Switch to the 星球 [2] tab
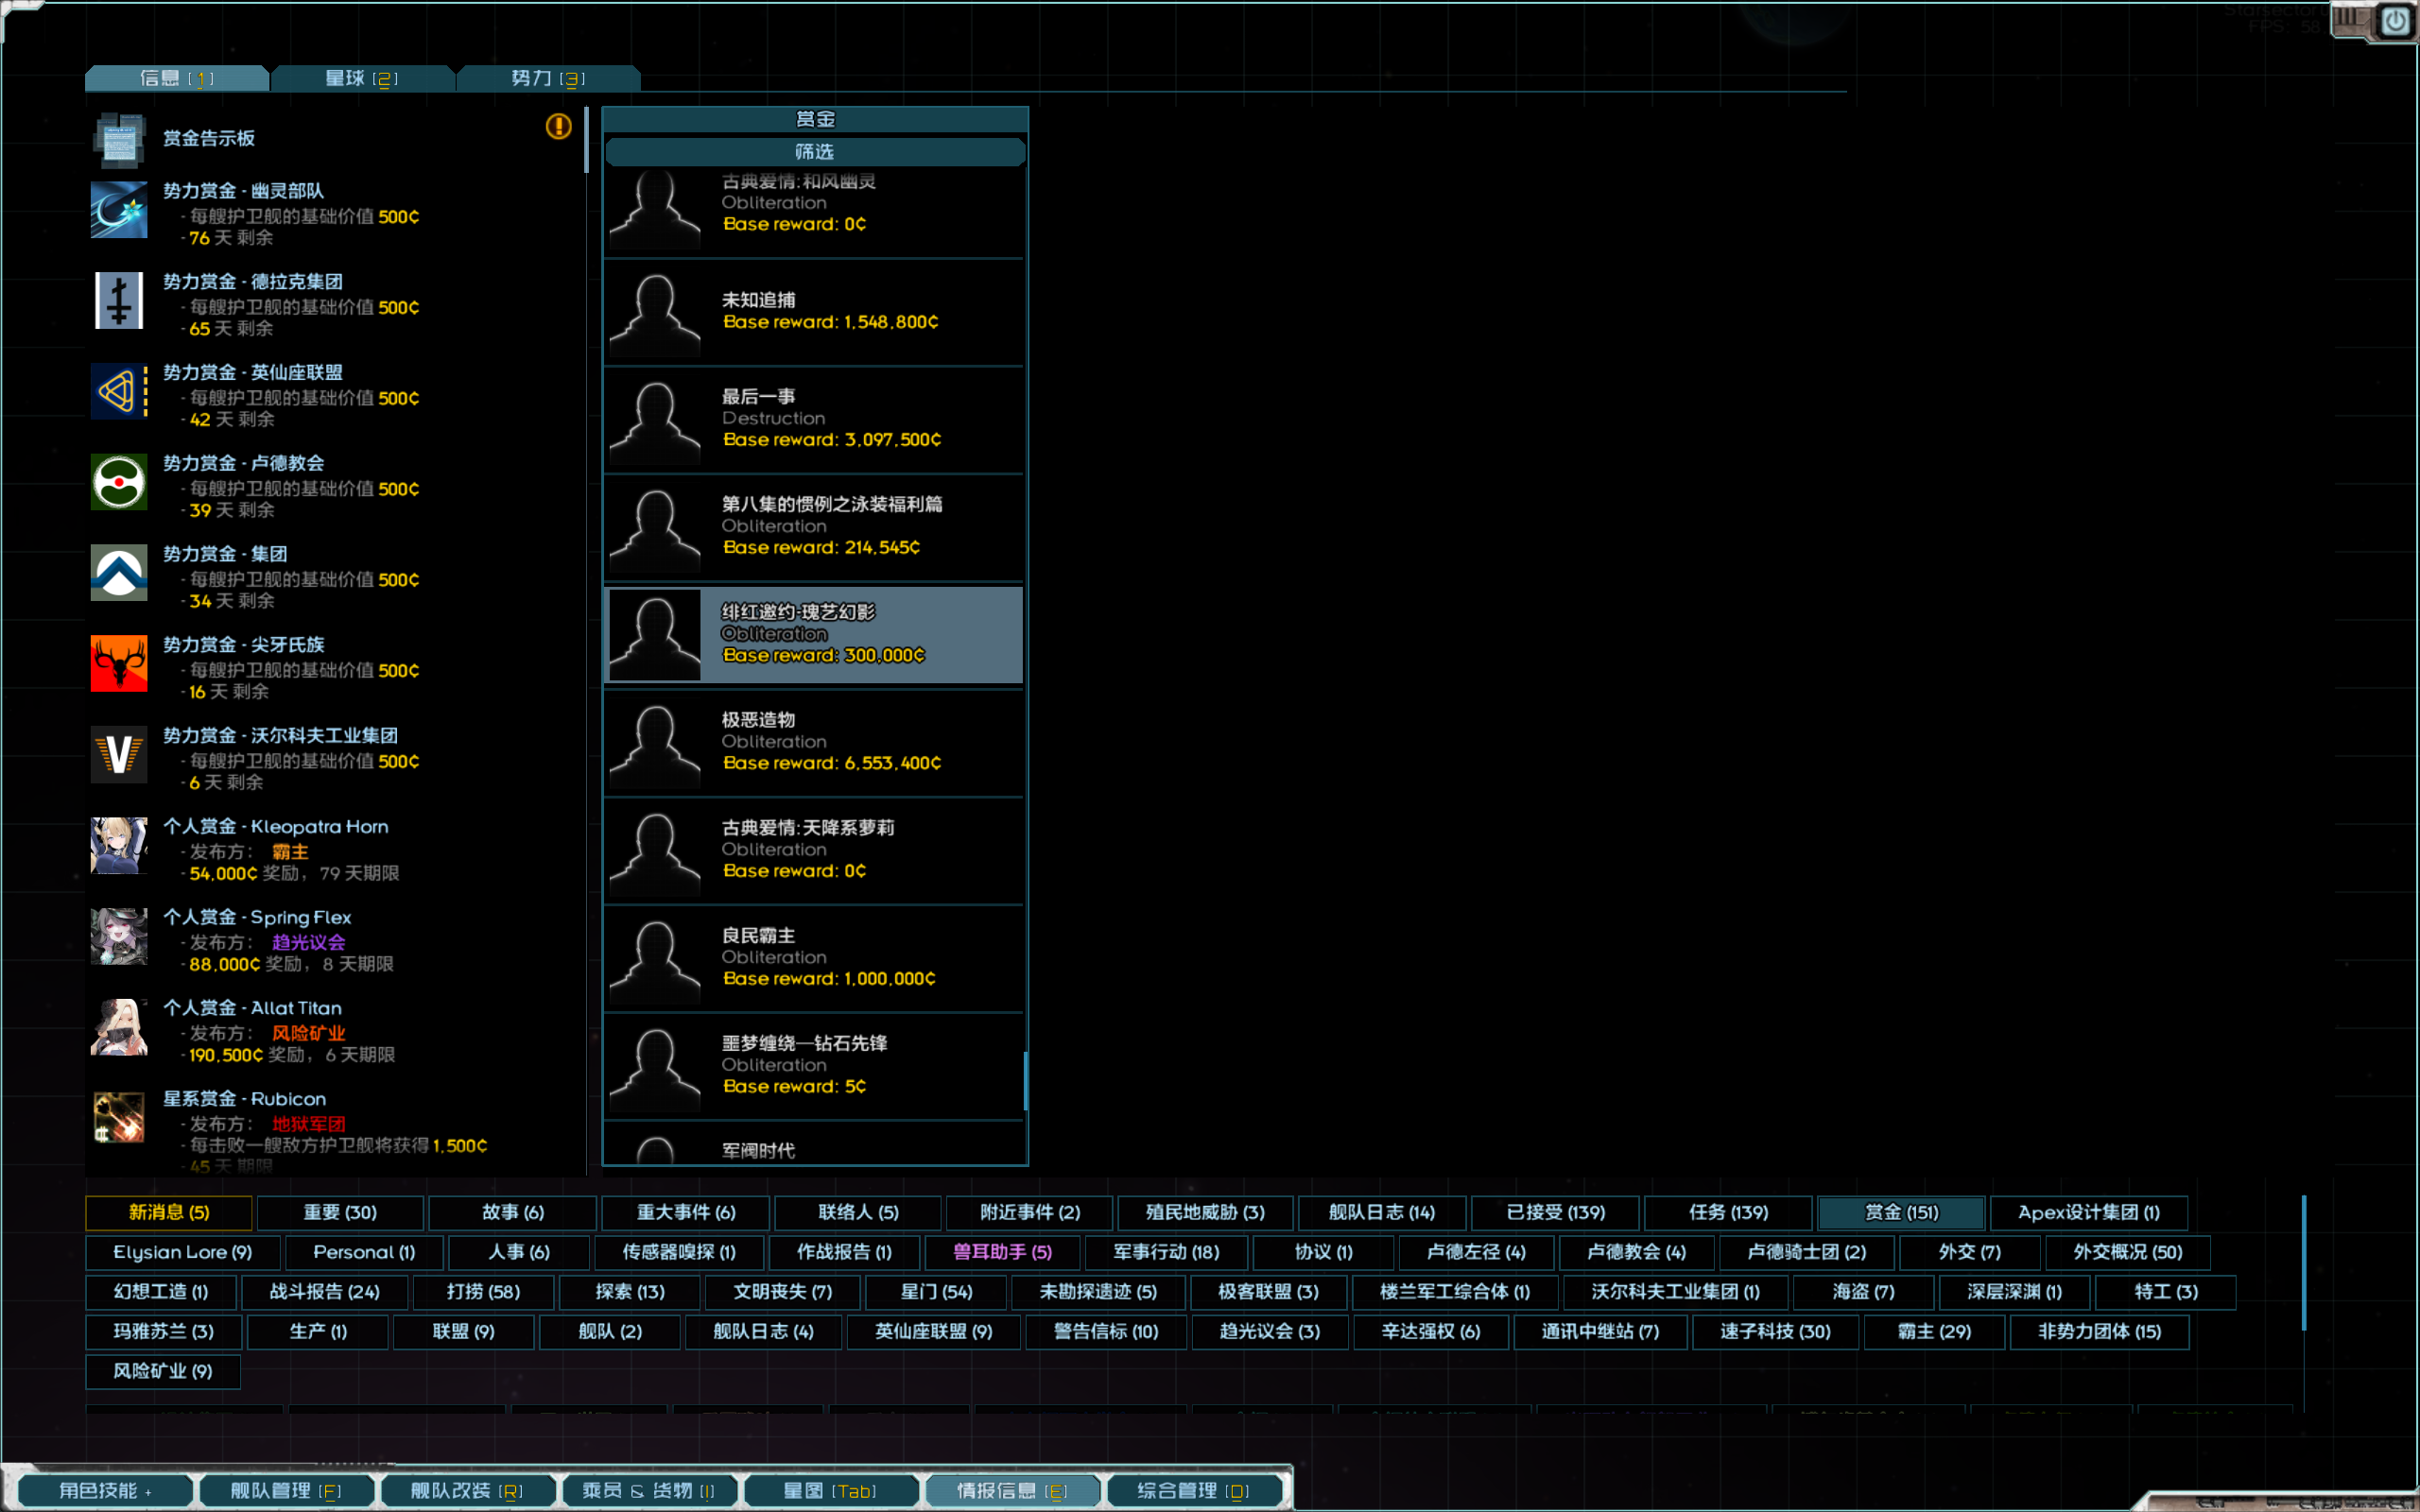Screen dimensions: 2420x1512 [x=362, y=77]
